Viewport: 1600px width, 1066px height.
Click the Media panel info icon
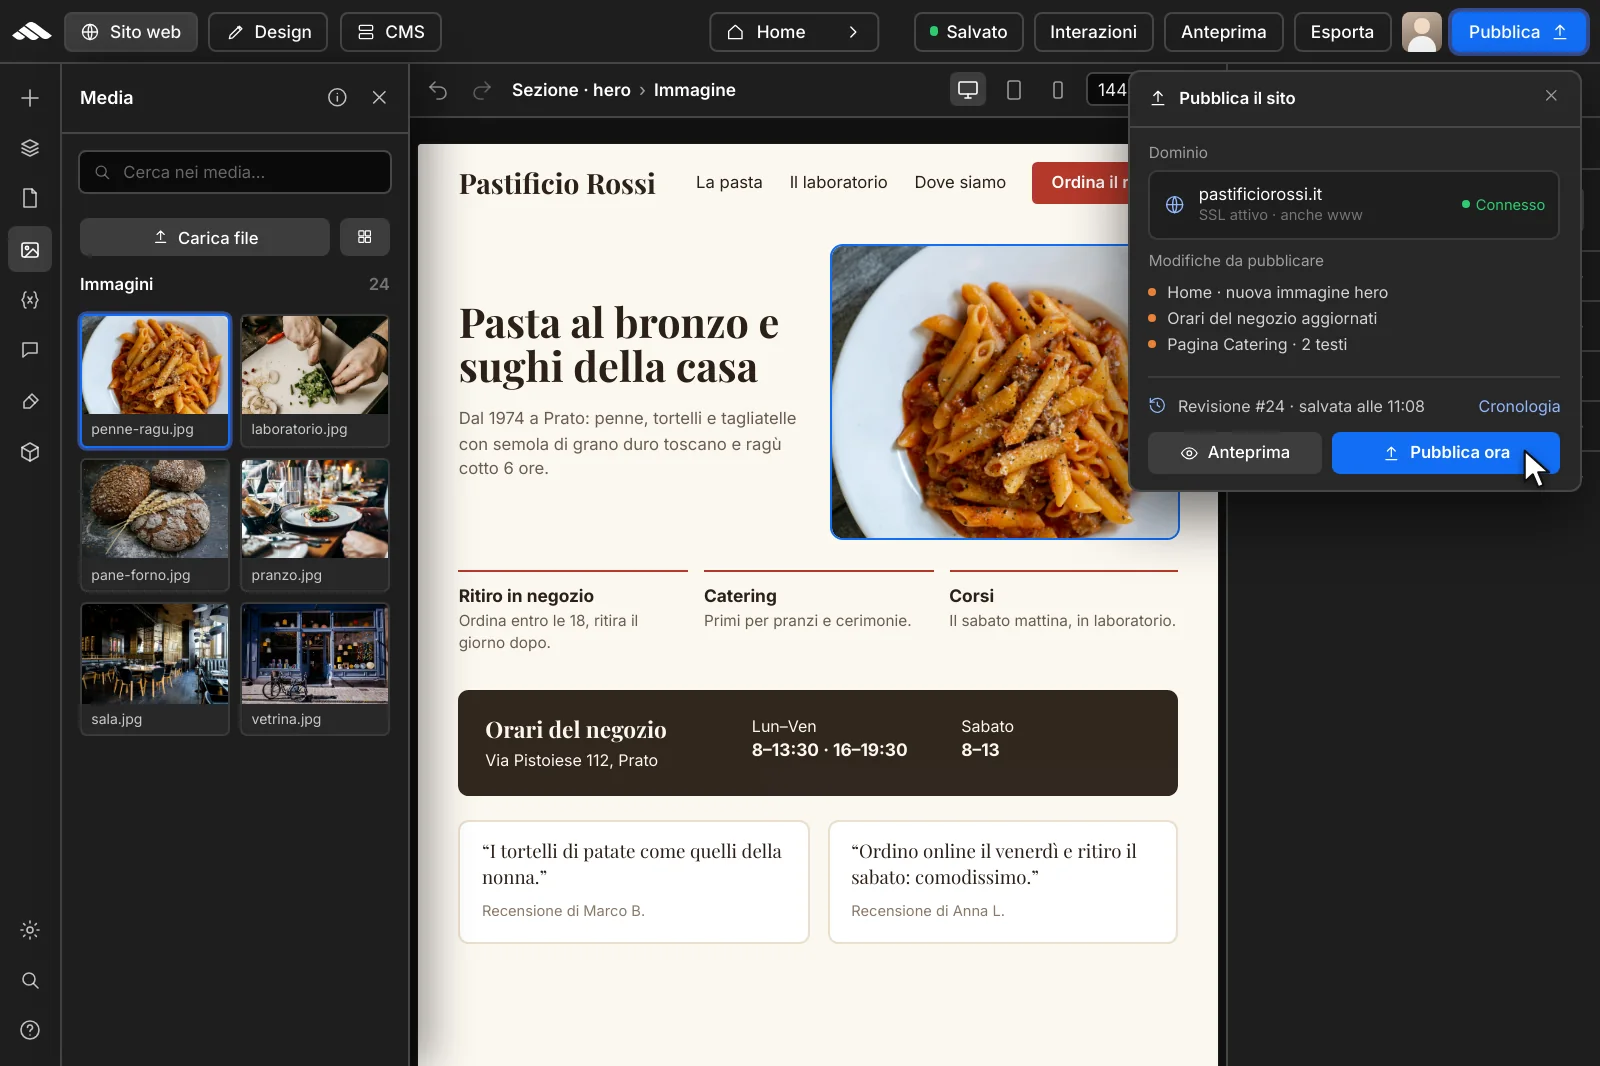tap(337, 97)
